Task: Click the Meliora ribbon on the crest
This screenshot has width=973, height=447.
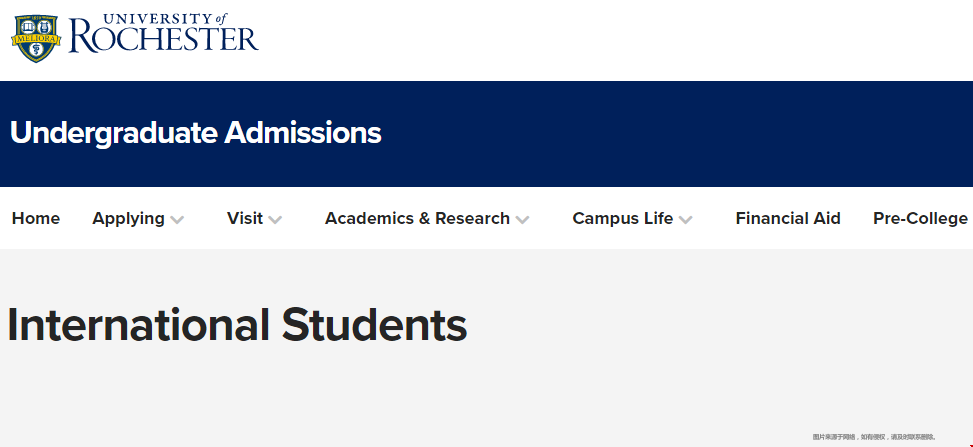Action: point(36,38)
